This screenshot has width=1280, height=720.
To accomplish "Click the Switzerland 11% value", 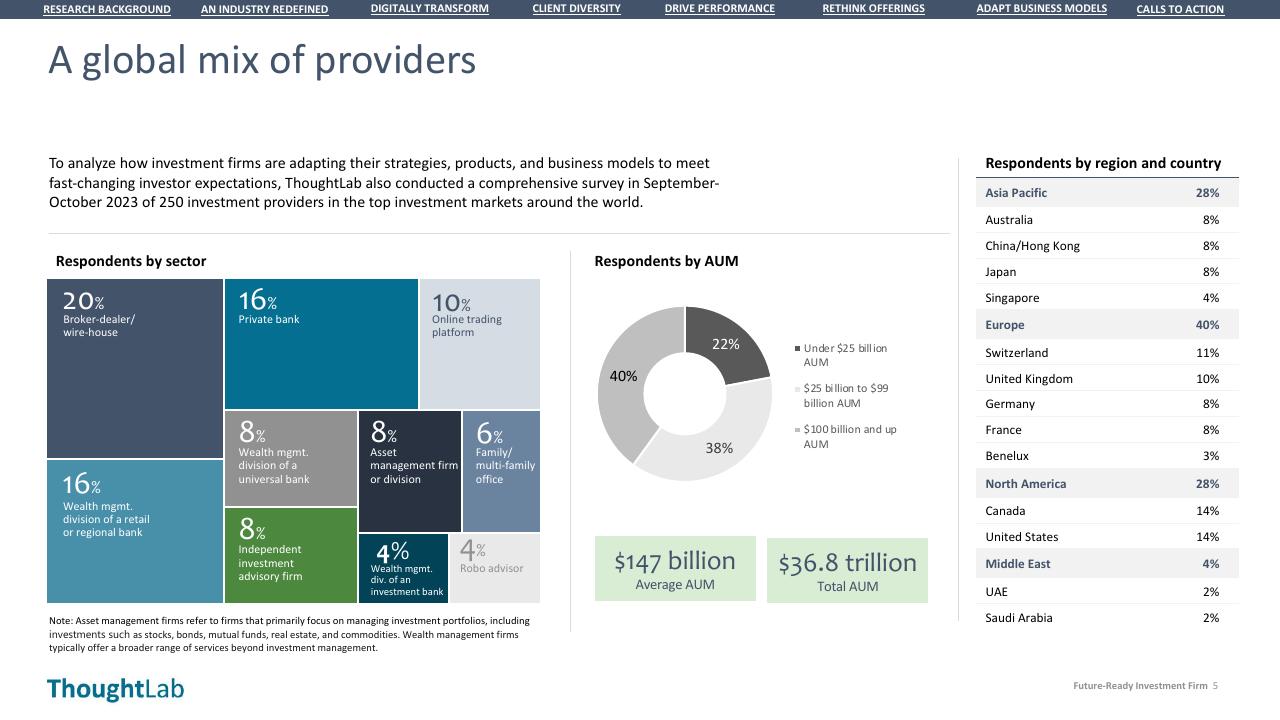I will [1207, 353].
